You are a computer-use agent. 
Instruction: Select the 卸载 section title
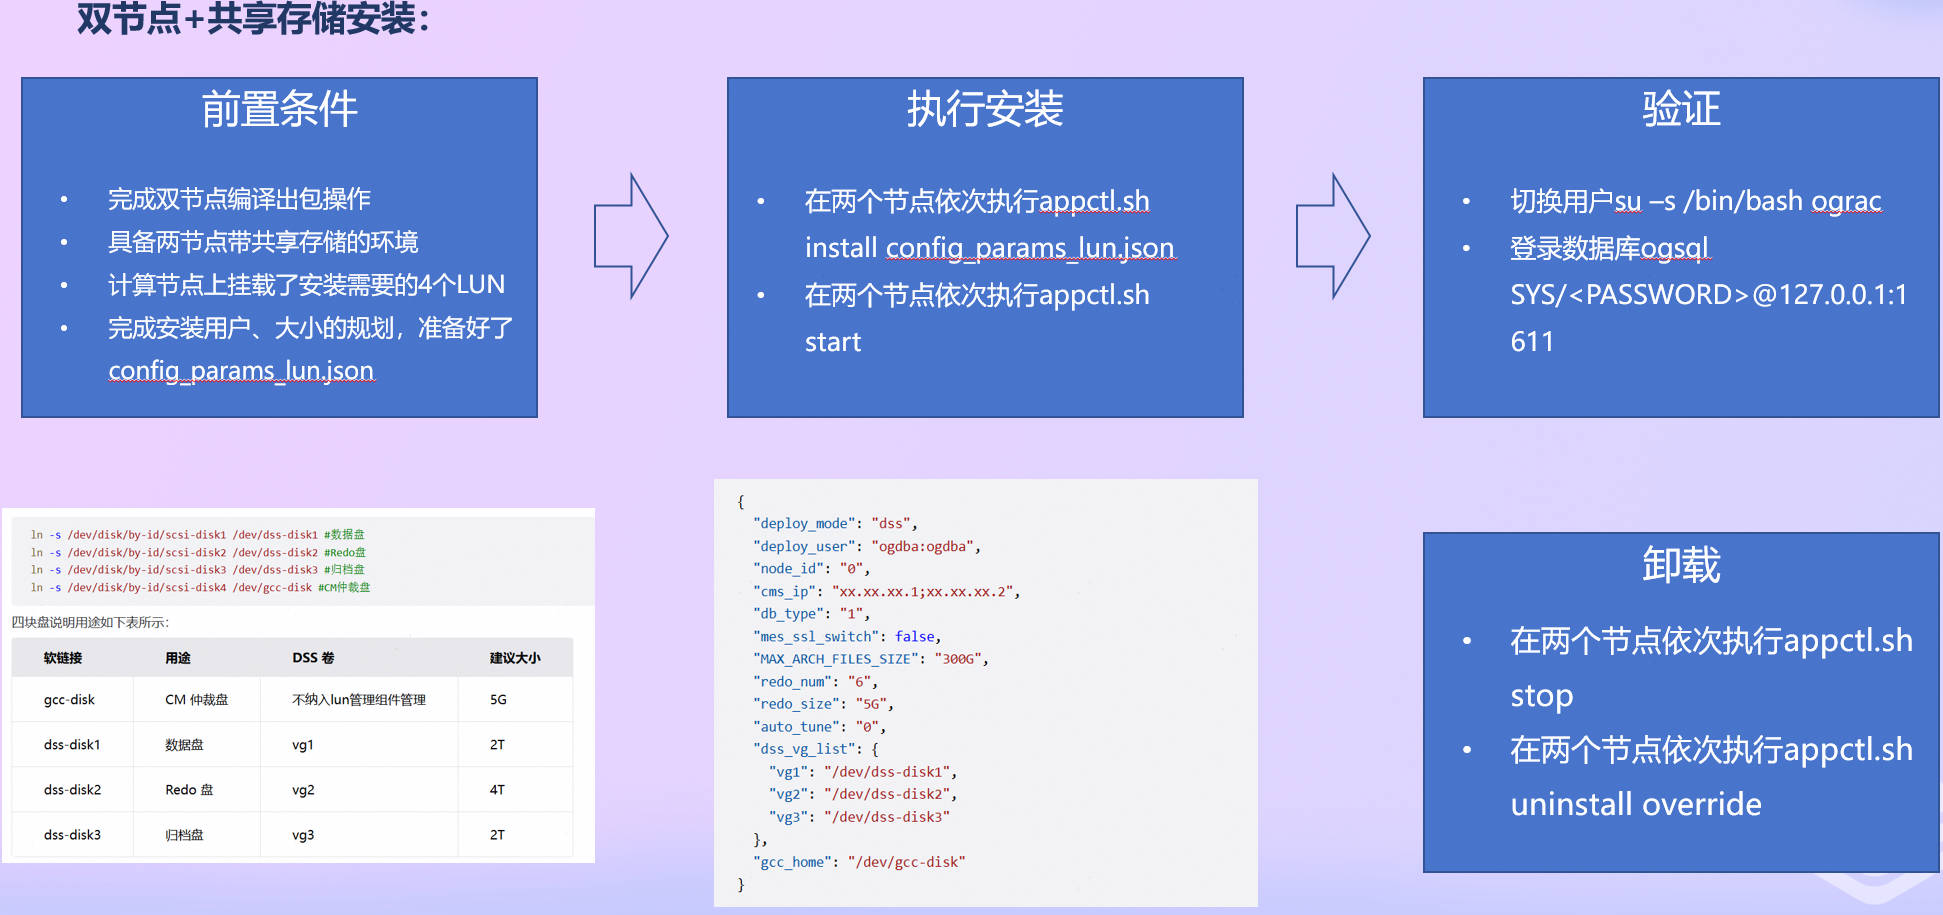[1680, 566]
